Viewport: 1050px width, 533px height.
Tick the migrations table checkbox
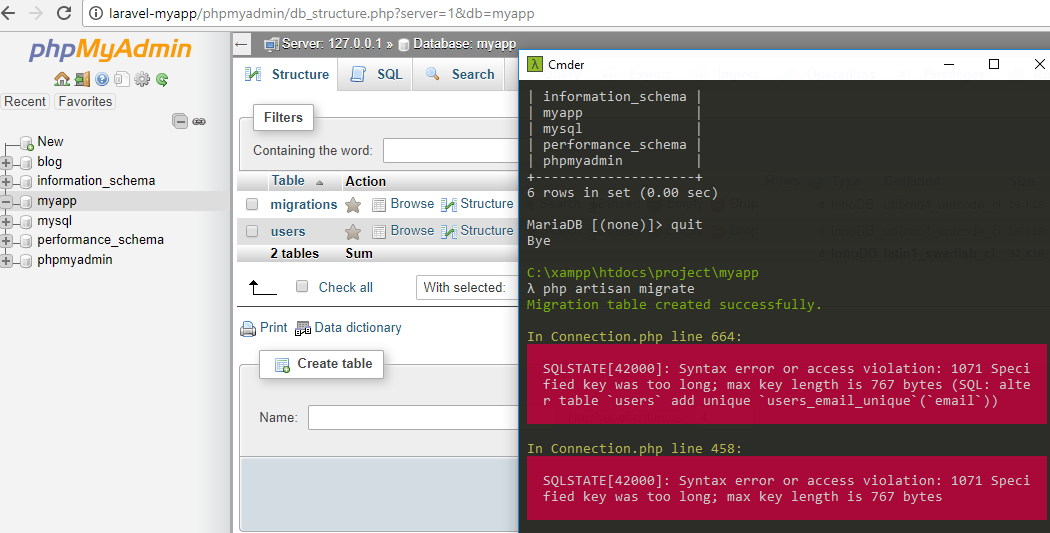click(x=252, y=204)
